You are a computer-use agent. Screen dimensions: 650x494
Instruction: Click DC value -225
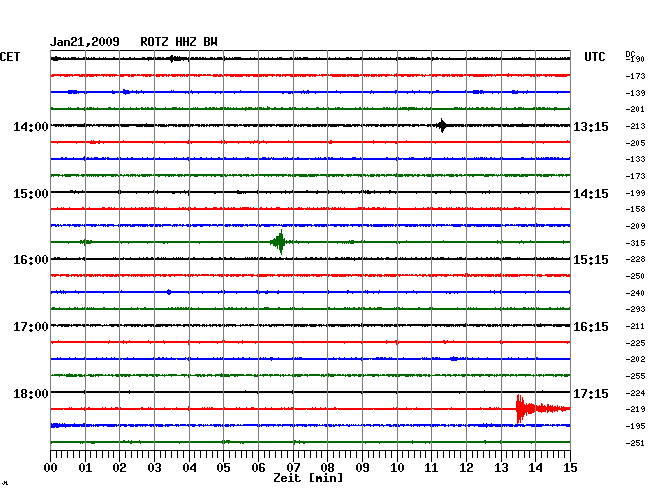tap(635, 343)
